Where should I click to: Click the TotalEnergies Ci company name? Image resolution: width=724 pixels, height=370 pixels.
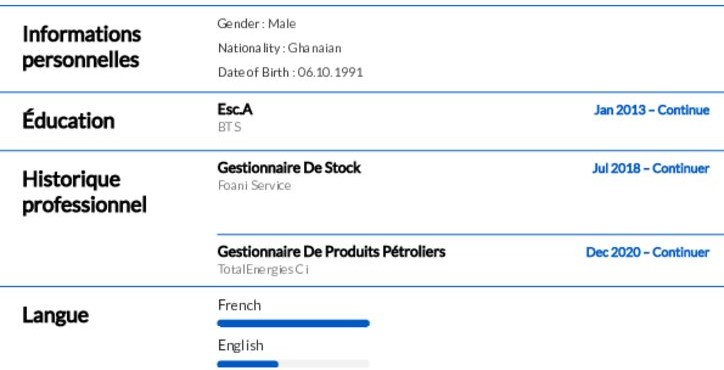coord(263,270)
